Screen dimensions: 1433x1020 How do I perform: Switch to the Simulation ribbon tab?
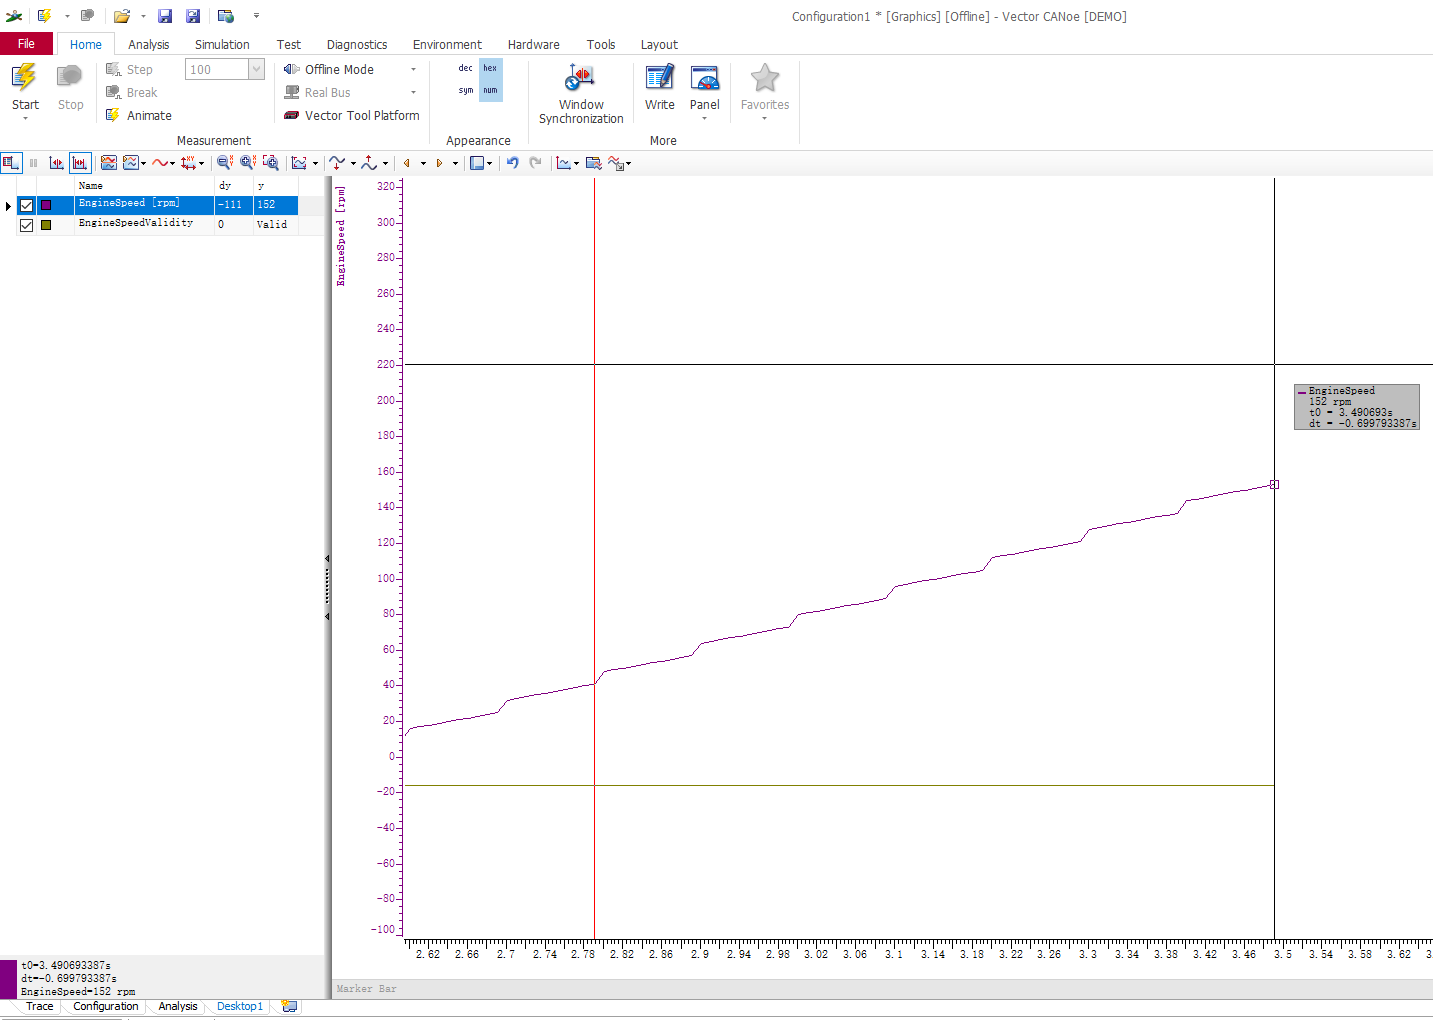222,45
